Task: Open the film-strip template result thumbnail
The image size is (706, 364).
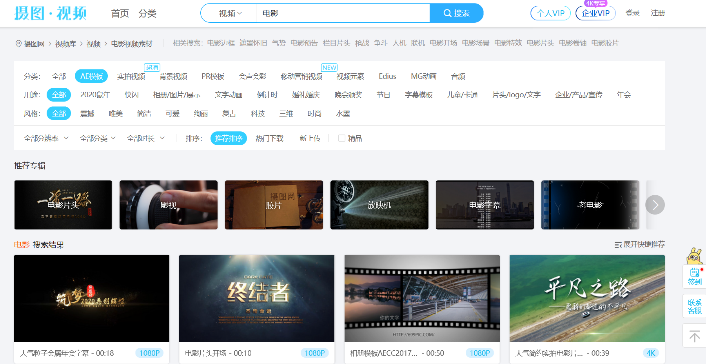Action: click(422, 298)
